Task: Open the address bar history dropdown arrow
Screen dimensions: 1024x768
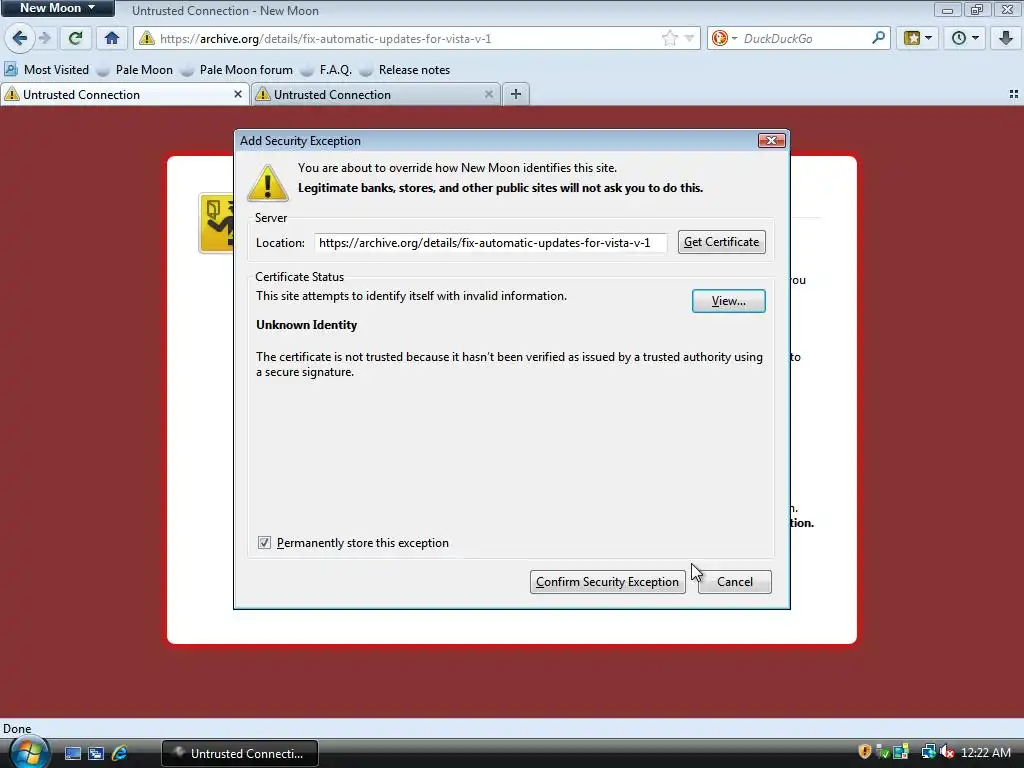Action: point(689,39)
